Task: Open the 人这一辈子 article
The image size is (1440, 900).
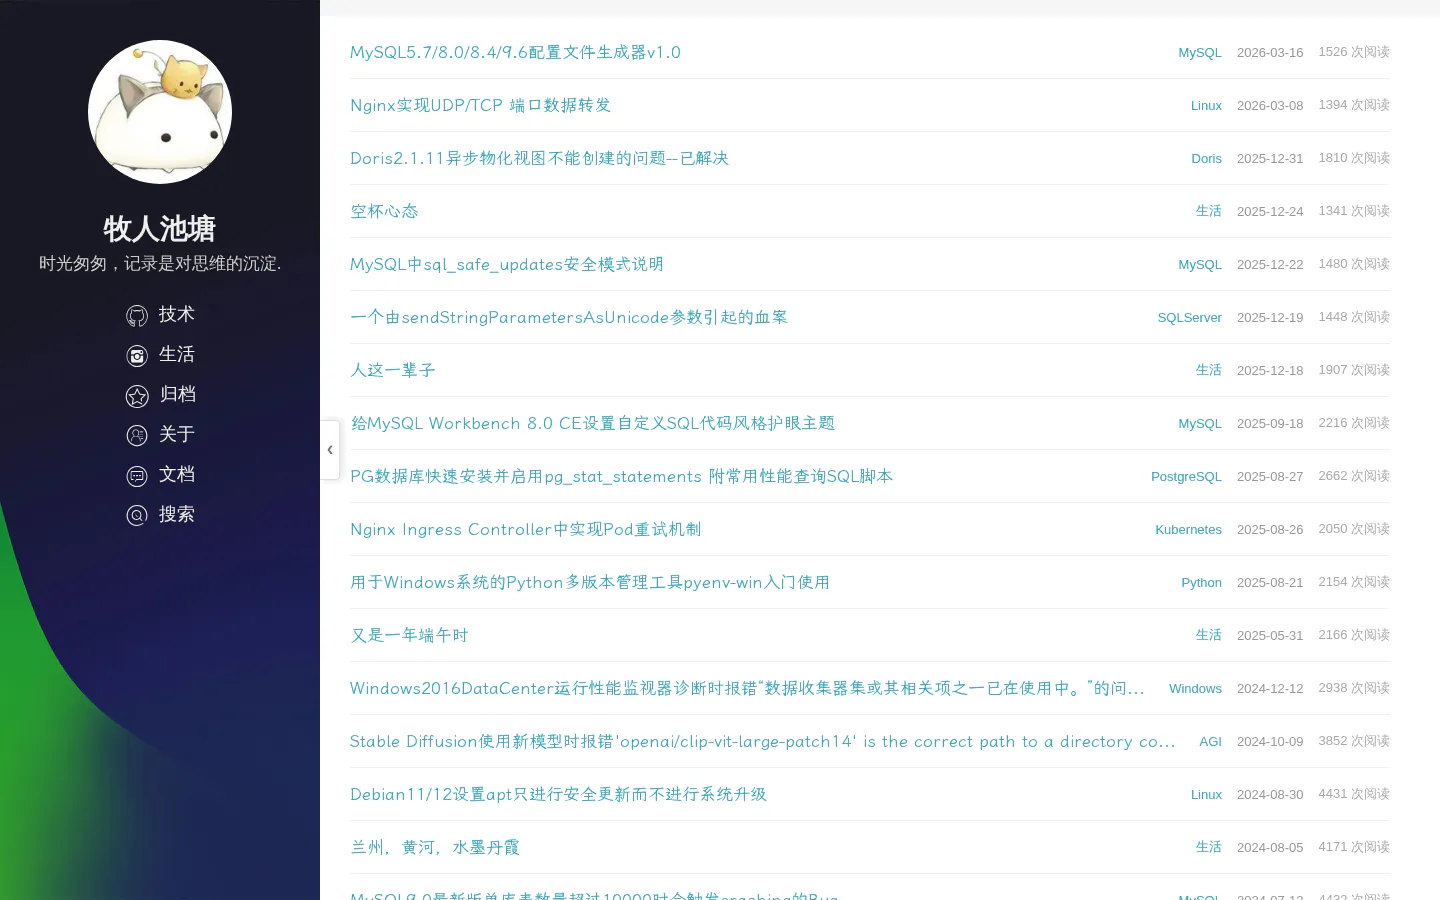Action: pyautogui.click(x=393, y=370)
